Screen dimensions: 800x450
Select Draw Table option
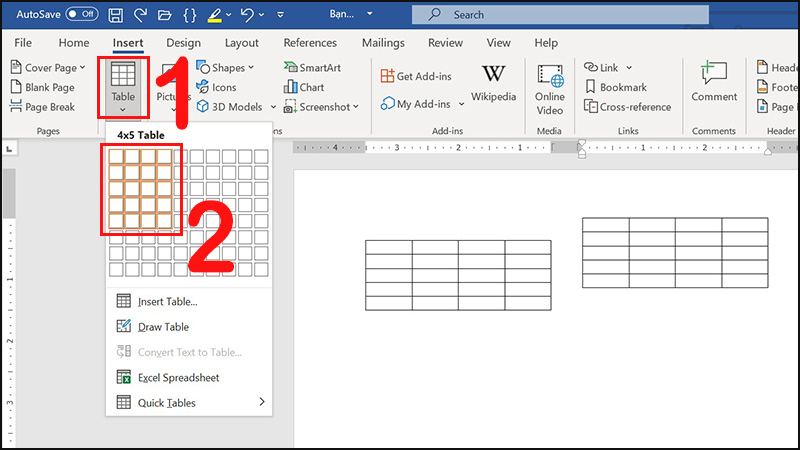point(163,327)
